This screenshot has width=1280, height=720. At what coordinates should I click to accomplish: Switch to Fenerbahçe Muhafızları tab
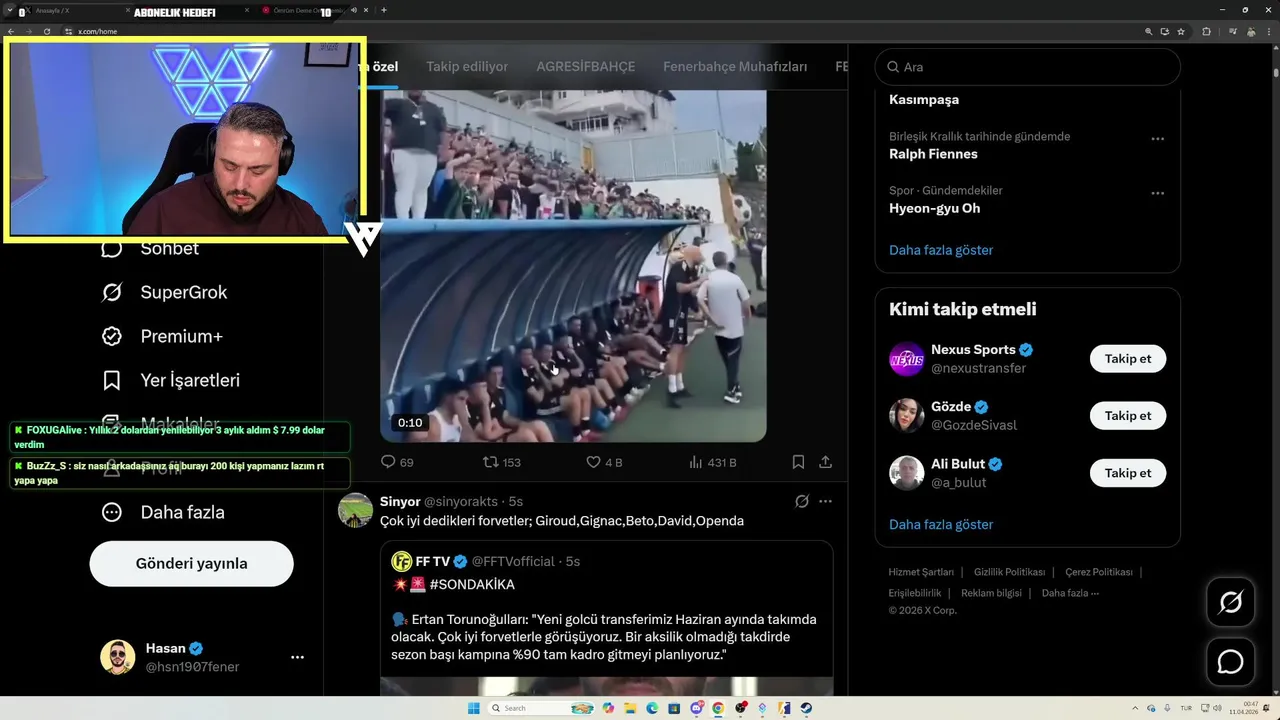pyautogui.click(x=735, y=67)
